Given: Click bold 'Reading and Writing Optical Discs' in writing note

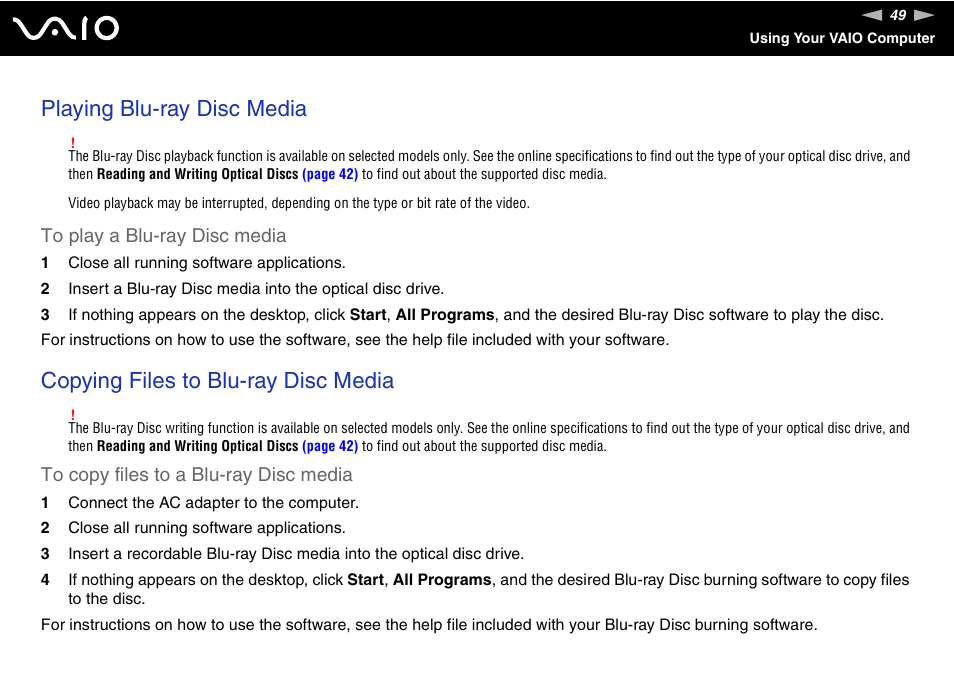Looking at the screenshot, I should click(198, 446).
